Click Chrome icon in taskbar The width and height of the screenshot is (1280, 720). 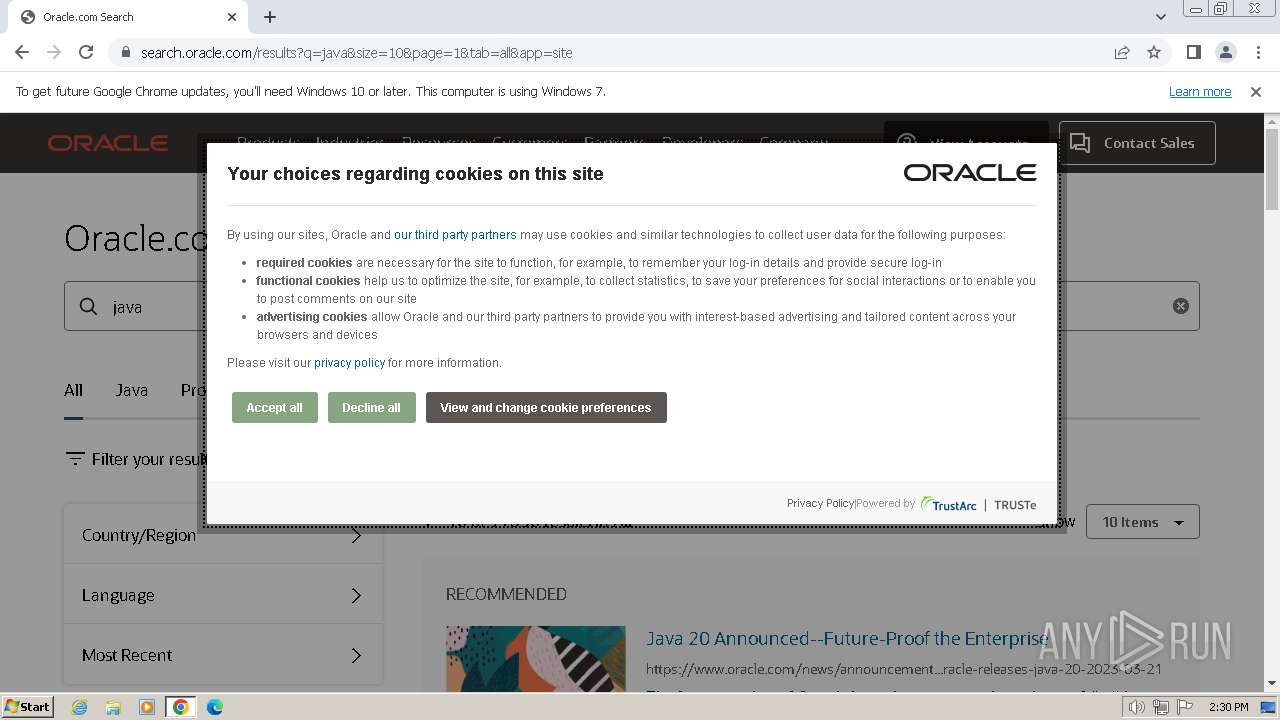click(180, 707)
